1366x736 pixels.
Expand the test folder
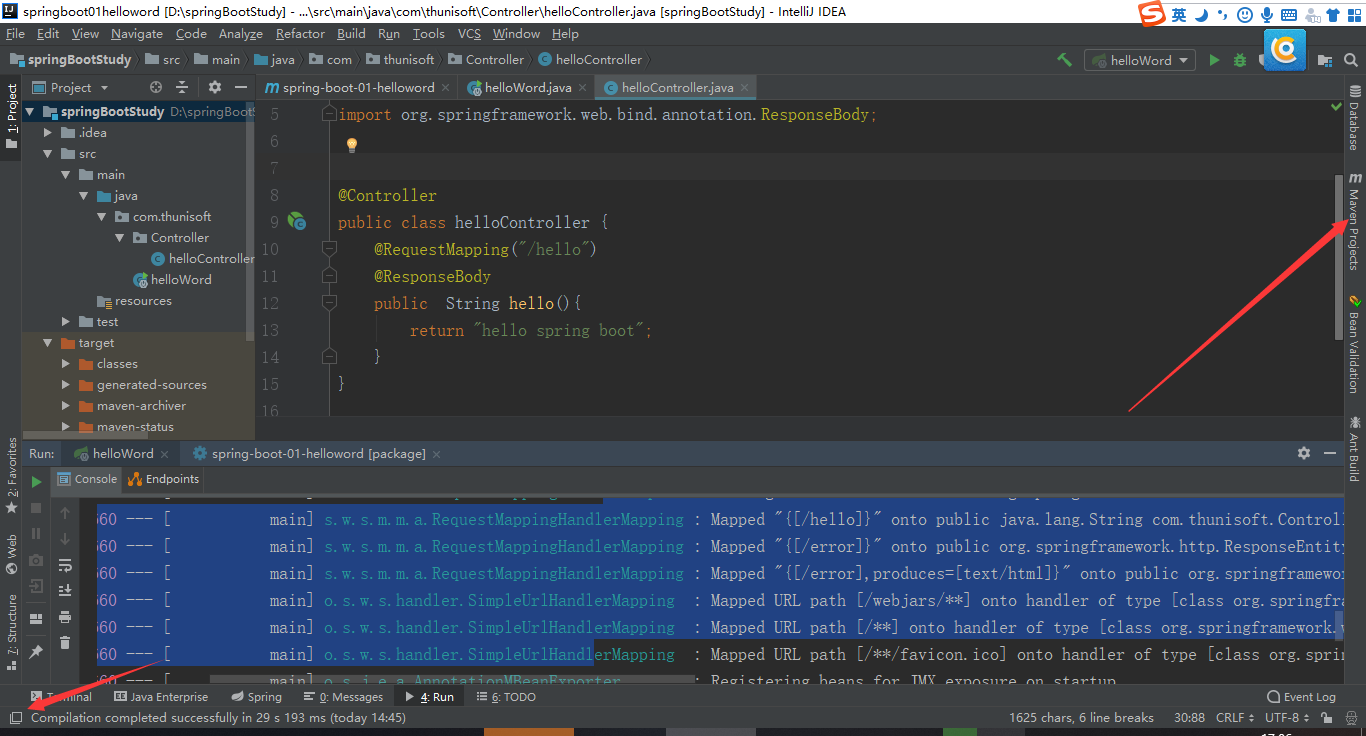66,322
